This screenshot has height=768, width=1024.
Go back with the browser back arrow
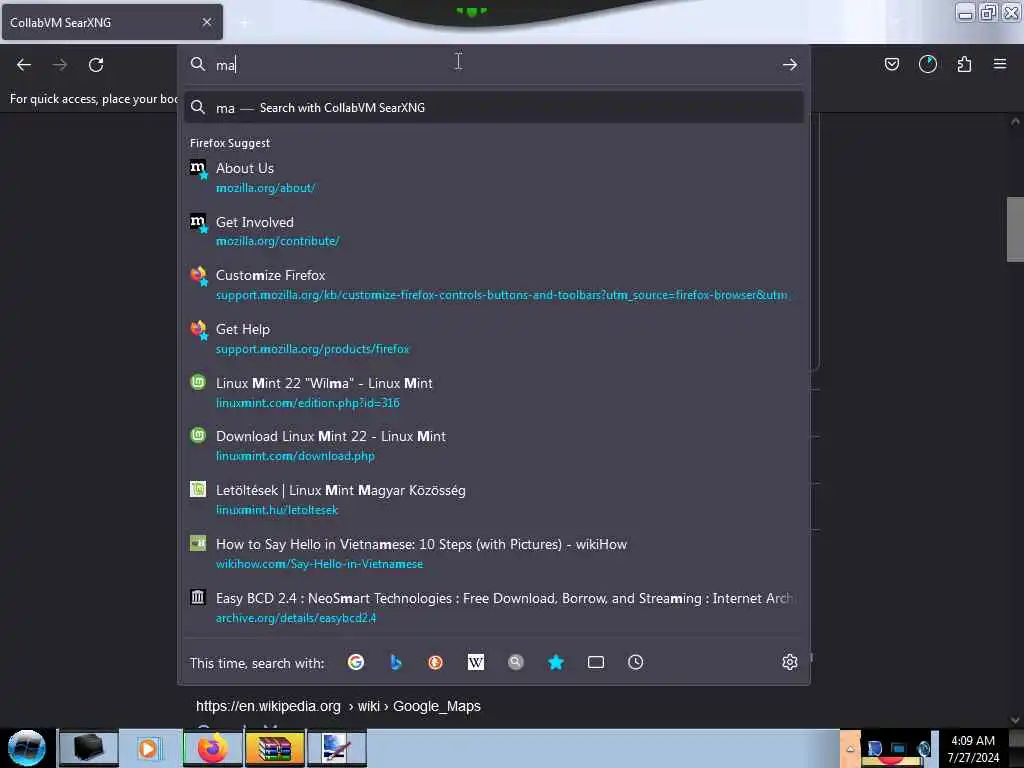(24, 65)
